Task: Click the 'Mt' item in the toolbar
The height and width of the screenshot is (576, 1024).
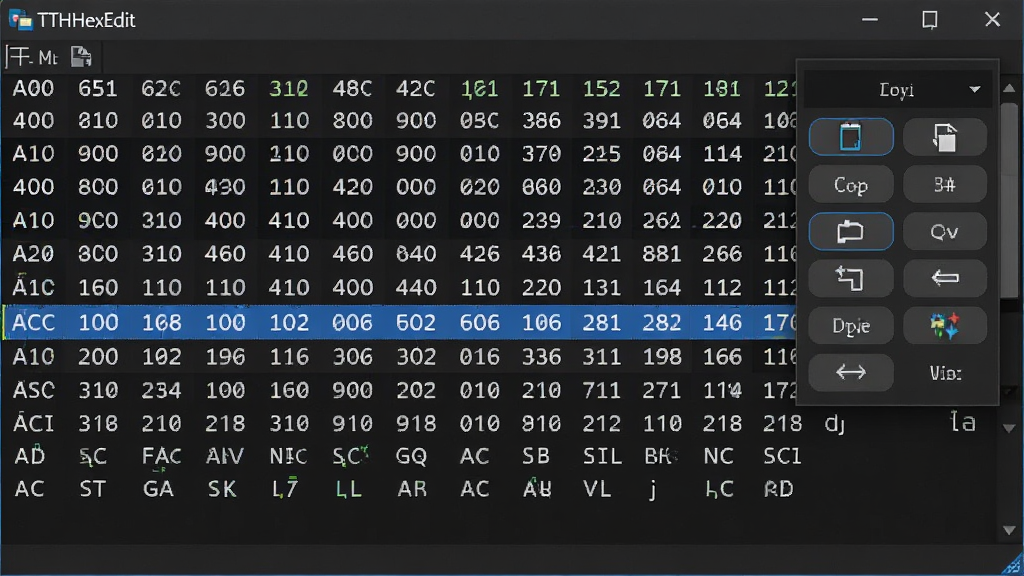Action: [x=48, y=58]
